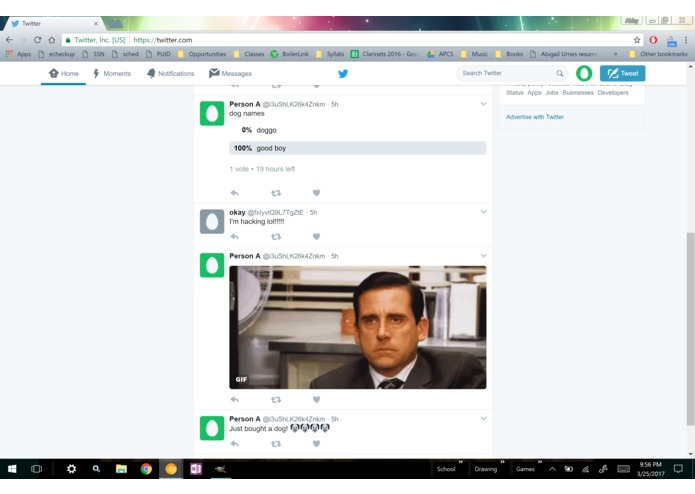The image size is (695, 494).
Task: Open the Syllabi bookmark folder
Action: [330, 54]
